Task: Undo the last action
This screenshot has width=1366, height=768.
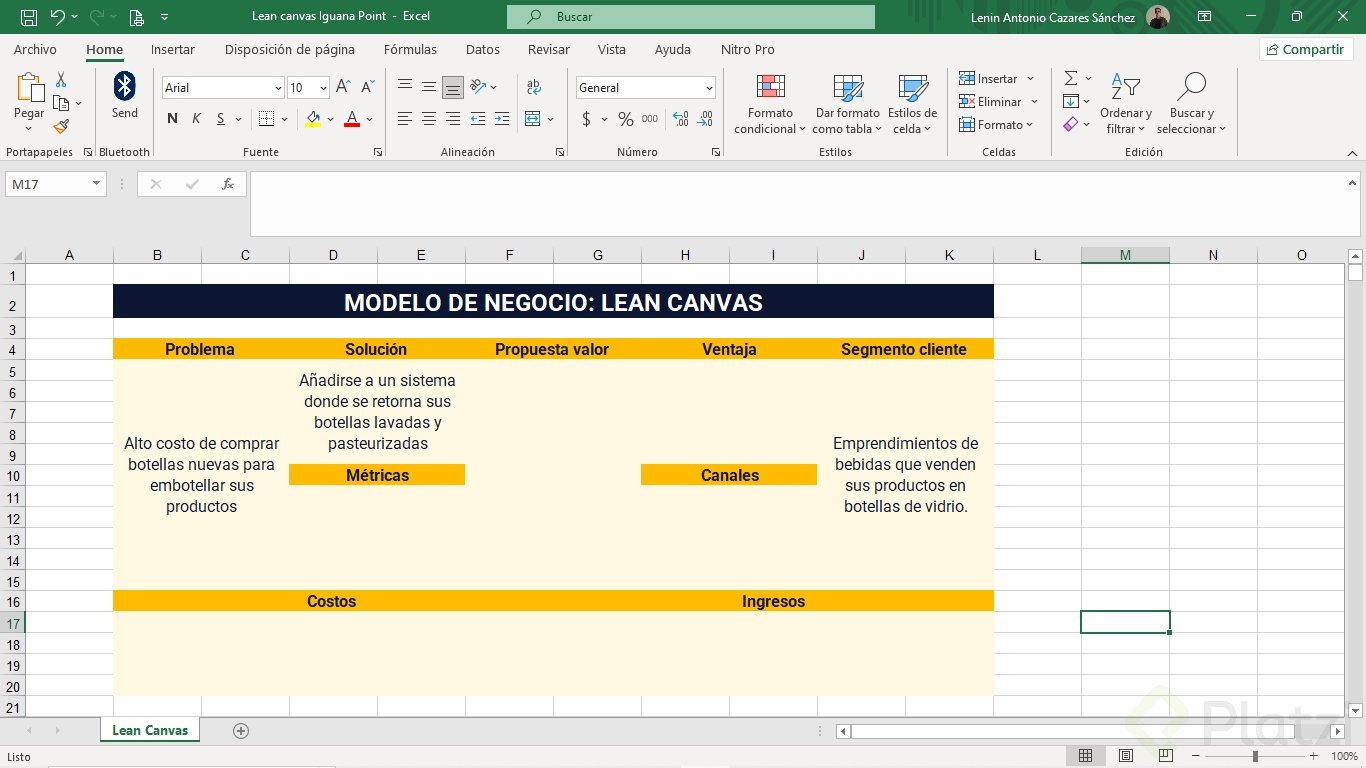Action: pos(58,17)
